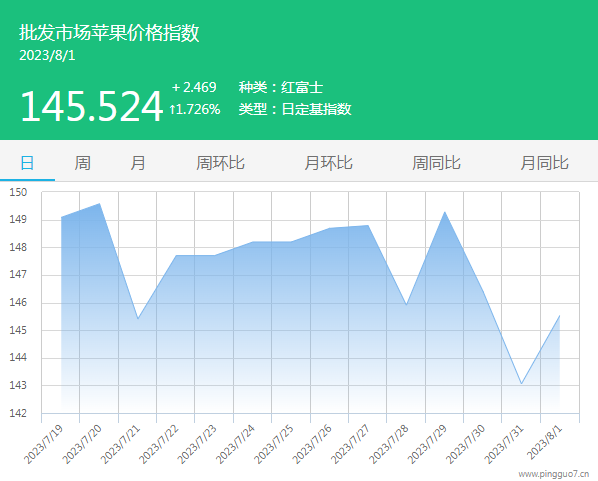This screenshot has width=598, height=481.
Task: Click the 2023/7/19 axis label
Action: [x=43, y=444]
